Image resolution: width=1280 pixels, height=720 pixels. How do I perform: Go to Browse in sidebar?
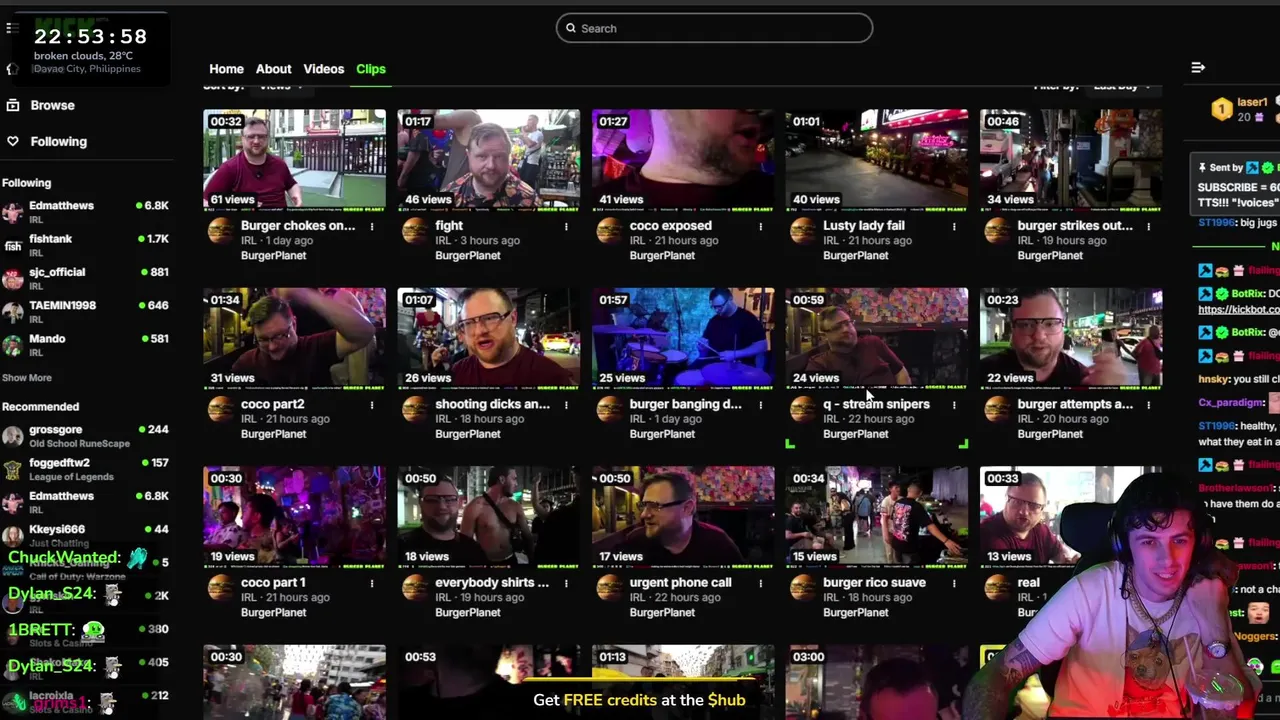(x=52, y=105)
